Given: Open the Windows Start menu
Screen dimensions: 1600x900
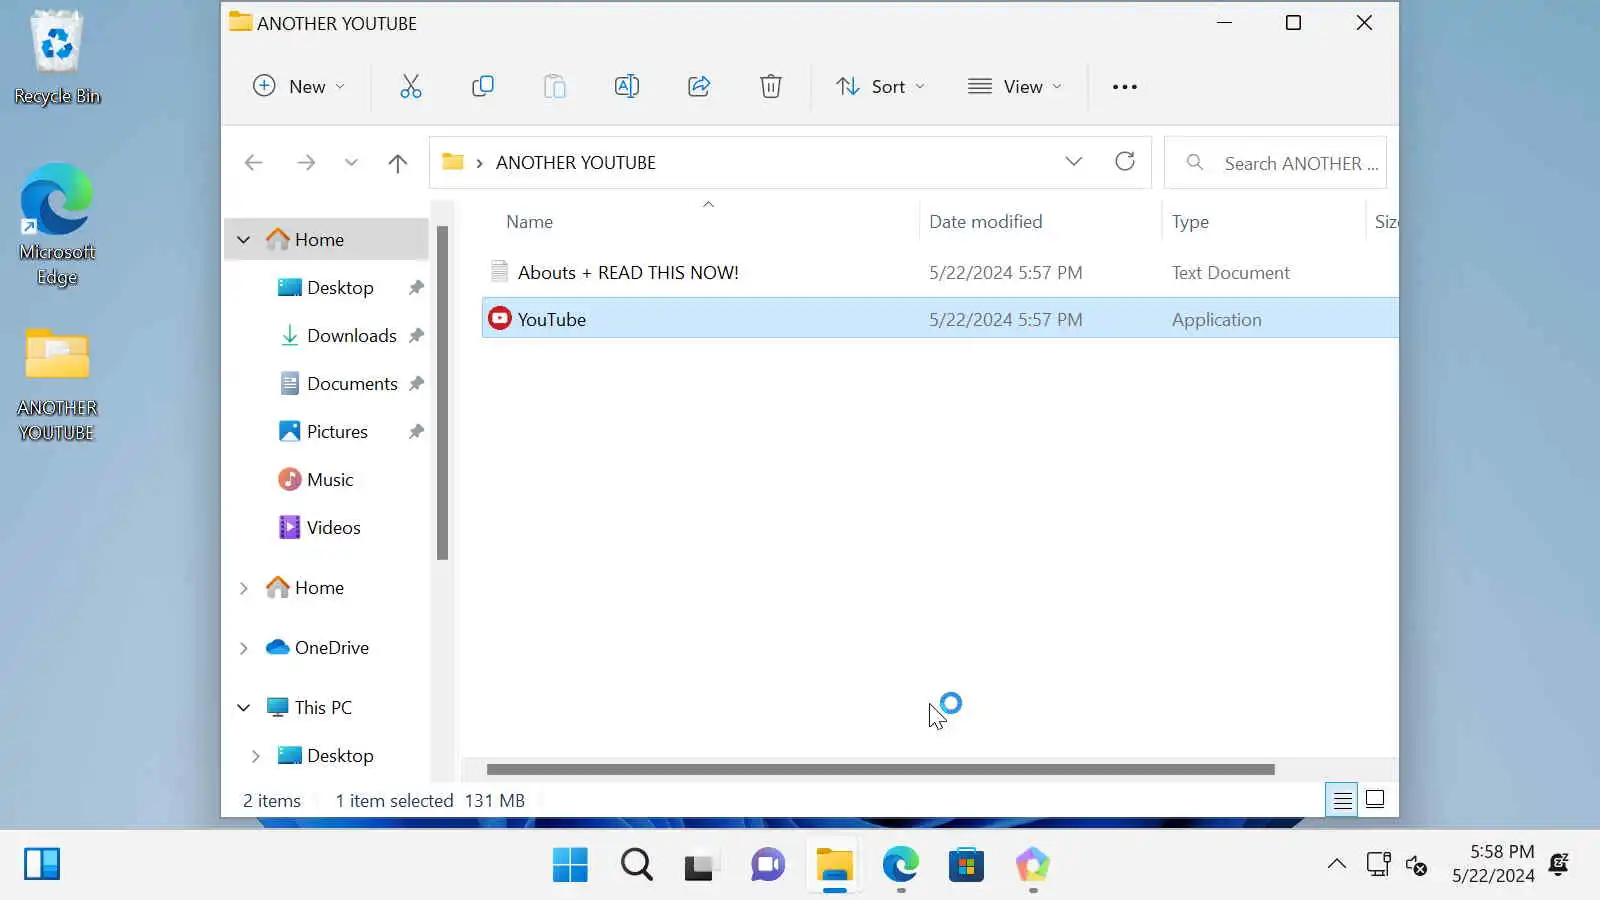Looking at the screenshot, I should click(x=570, y=865).
